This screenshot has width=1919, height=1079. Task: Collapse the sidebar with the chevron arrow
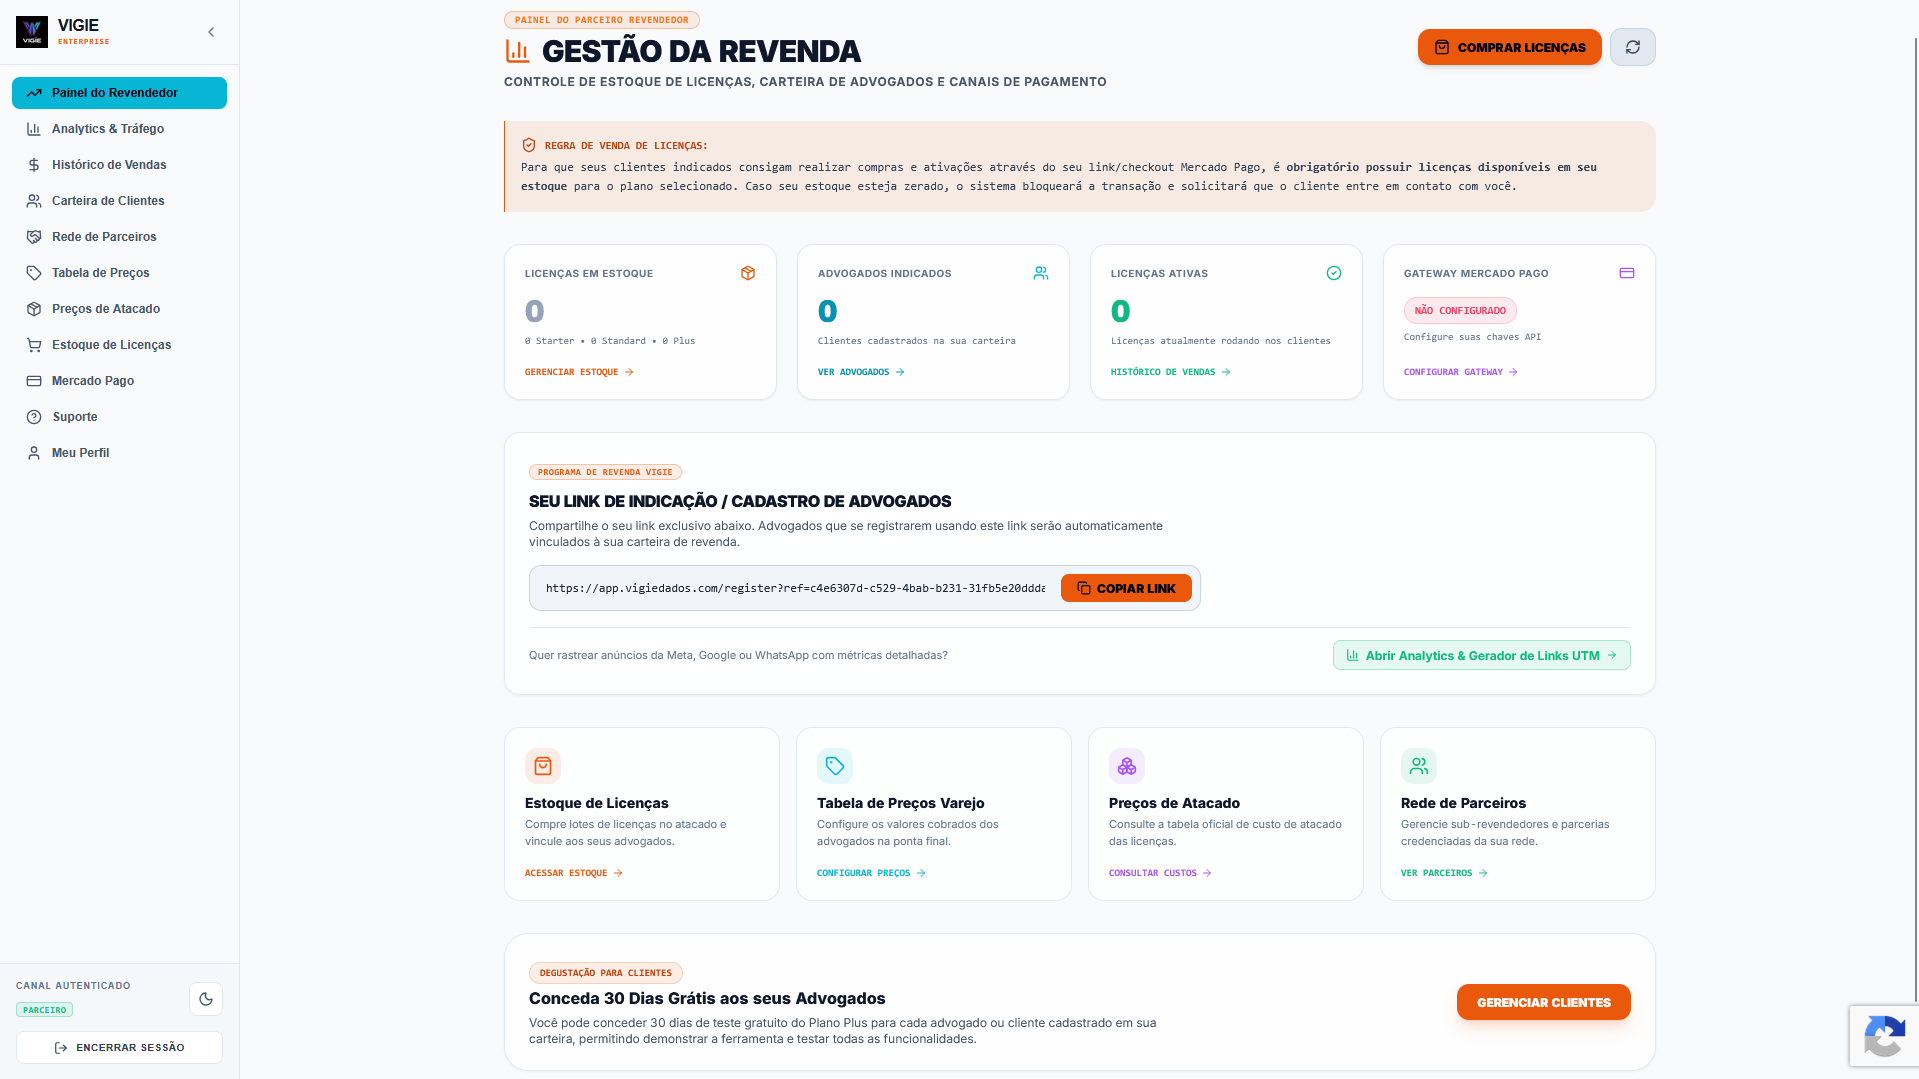(211, 32)
